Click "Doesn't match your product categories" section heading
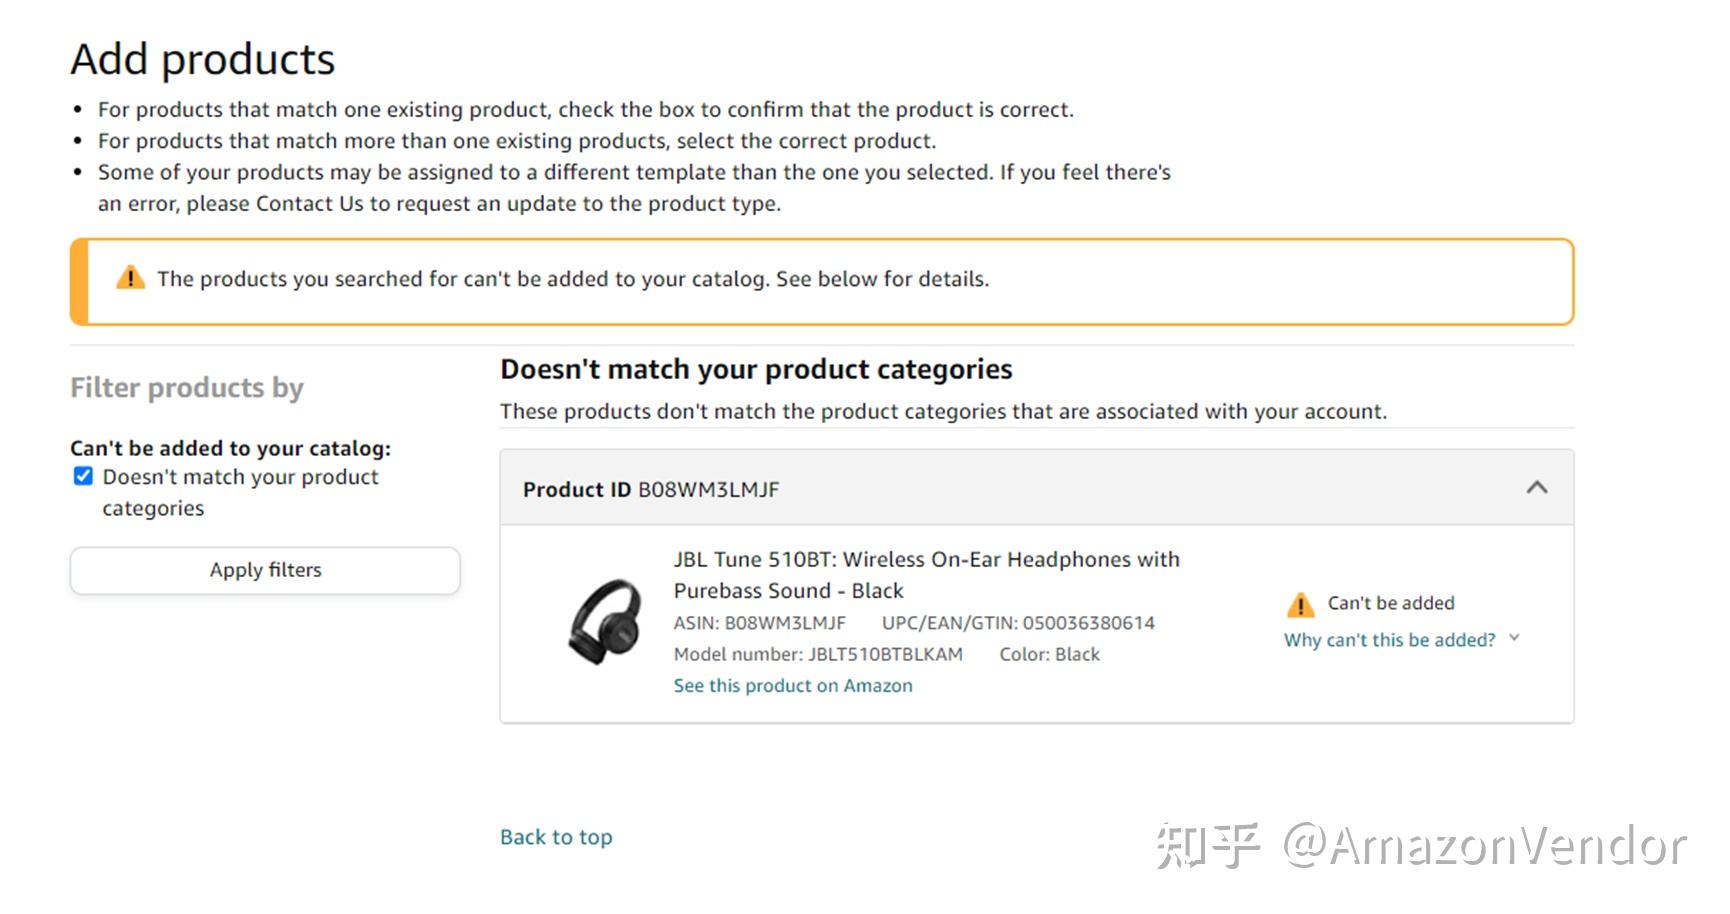 (756, 369)
